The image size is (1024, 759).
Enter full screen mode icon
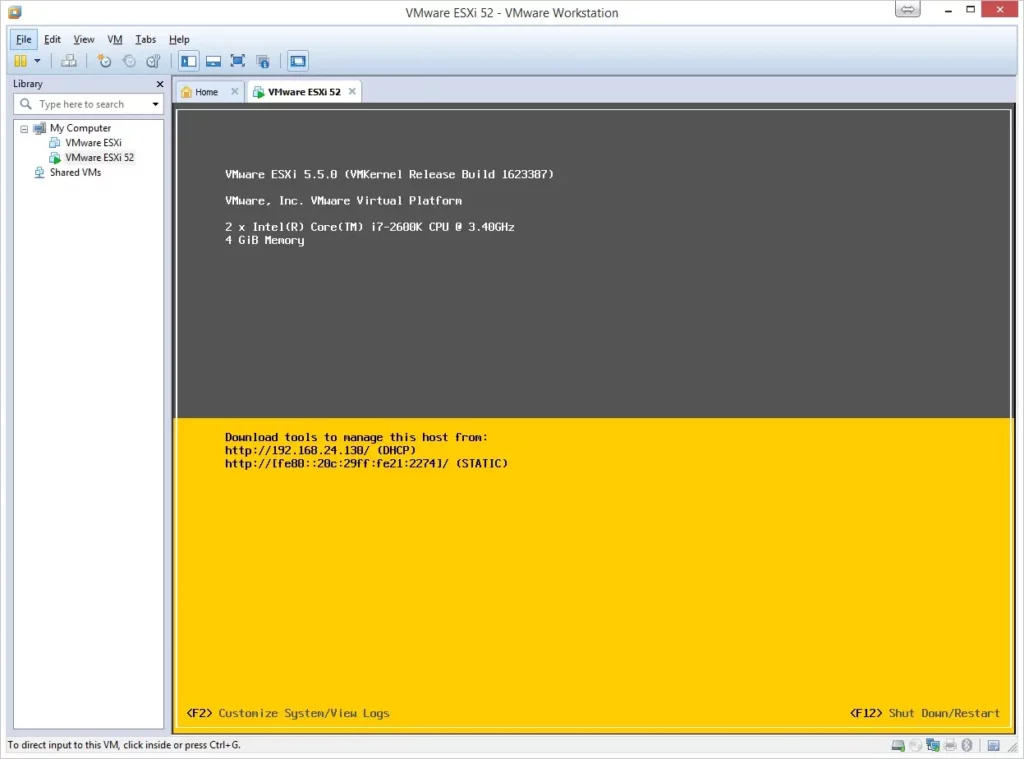pyautogui.click(x=238, y=61)
